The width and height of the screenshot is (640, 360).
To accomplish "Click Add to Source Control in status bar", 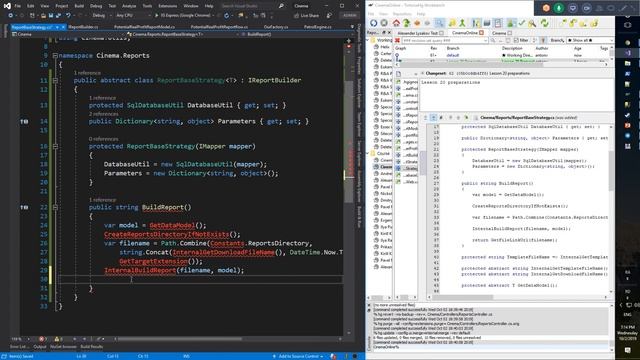I will [x=298, y=356].
